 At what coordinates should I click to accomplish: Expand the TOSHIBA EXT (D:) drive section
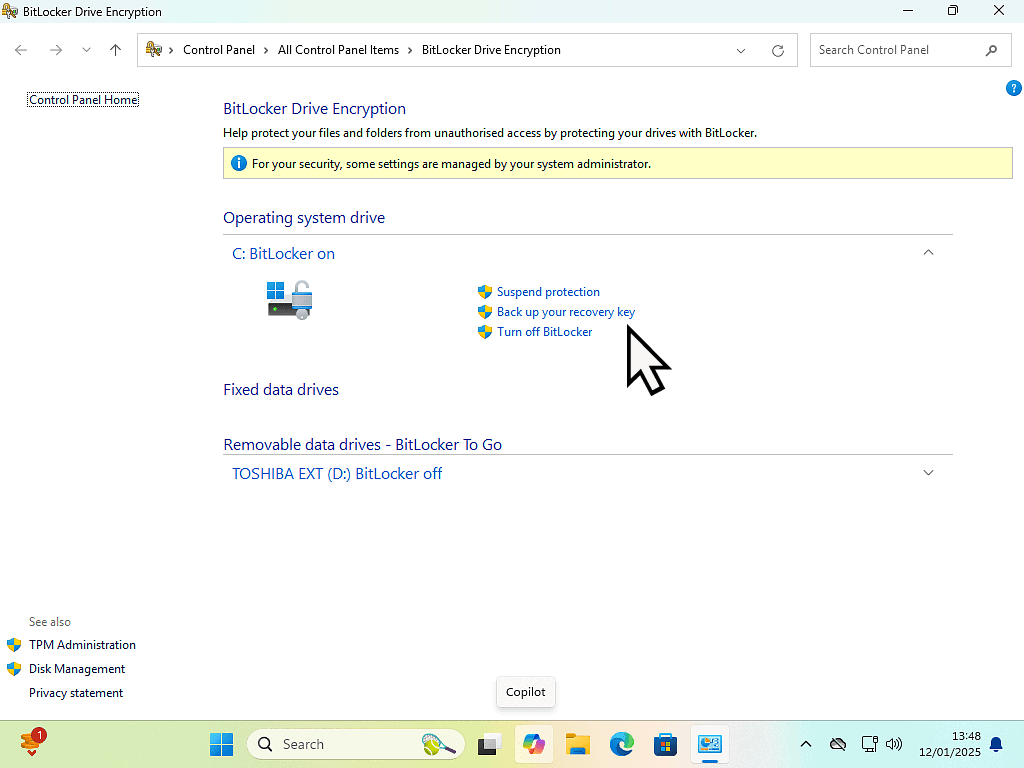928,473
